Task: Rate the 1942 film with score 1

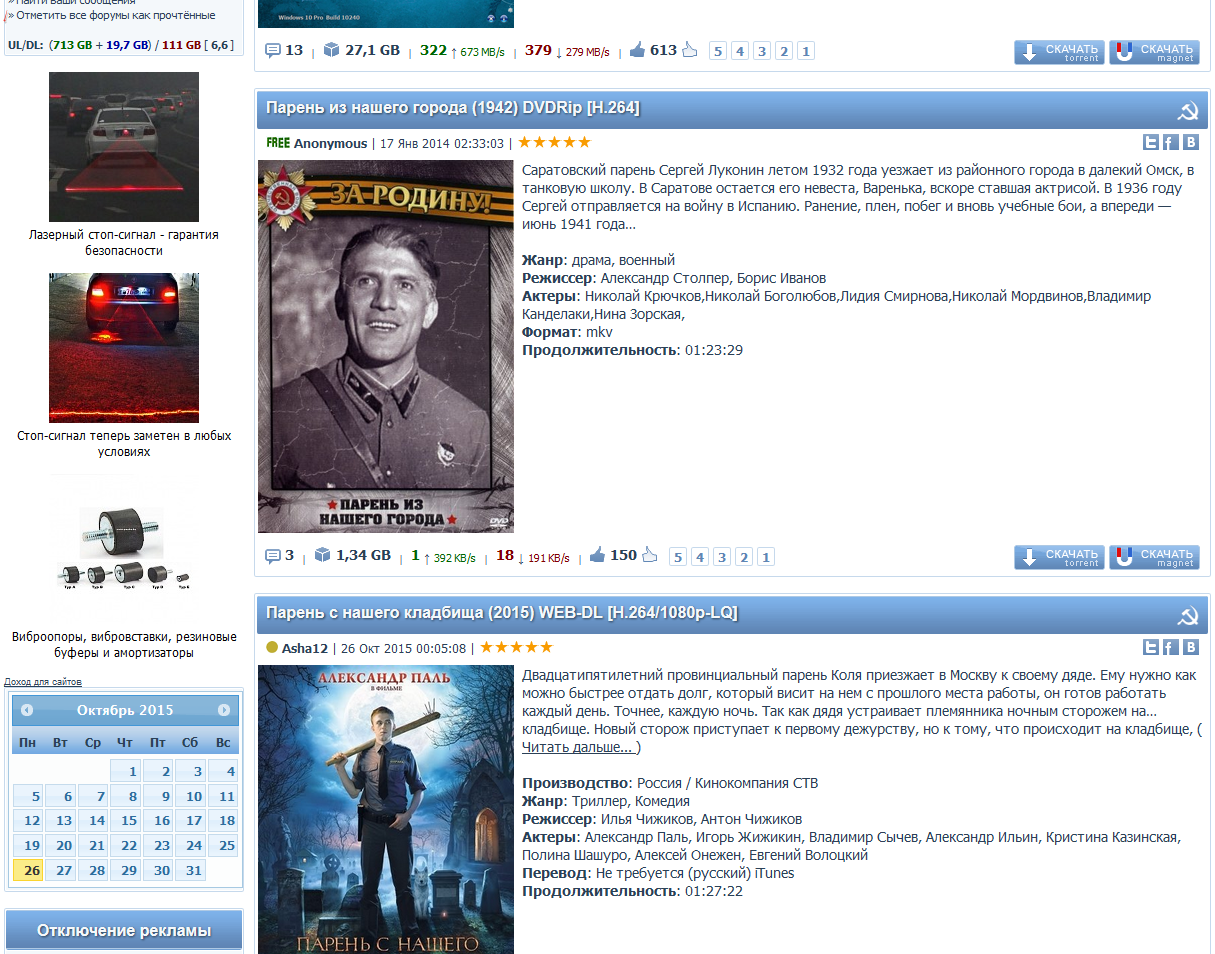Action: (766, 557)
